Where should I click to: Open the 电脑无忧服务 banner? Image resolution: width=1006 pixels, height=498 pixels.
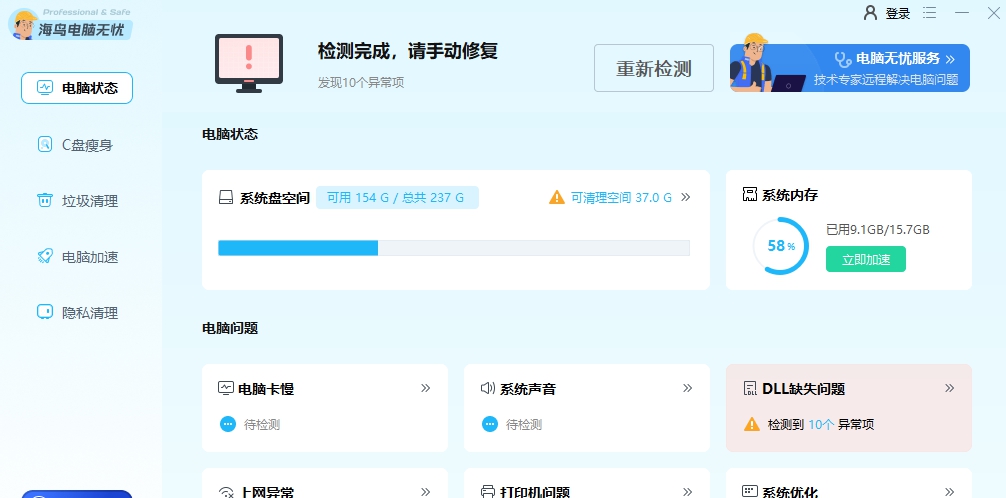click(x=849, y=68)
